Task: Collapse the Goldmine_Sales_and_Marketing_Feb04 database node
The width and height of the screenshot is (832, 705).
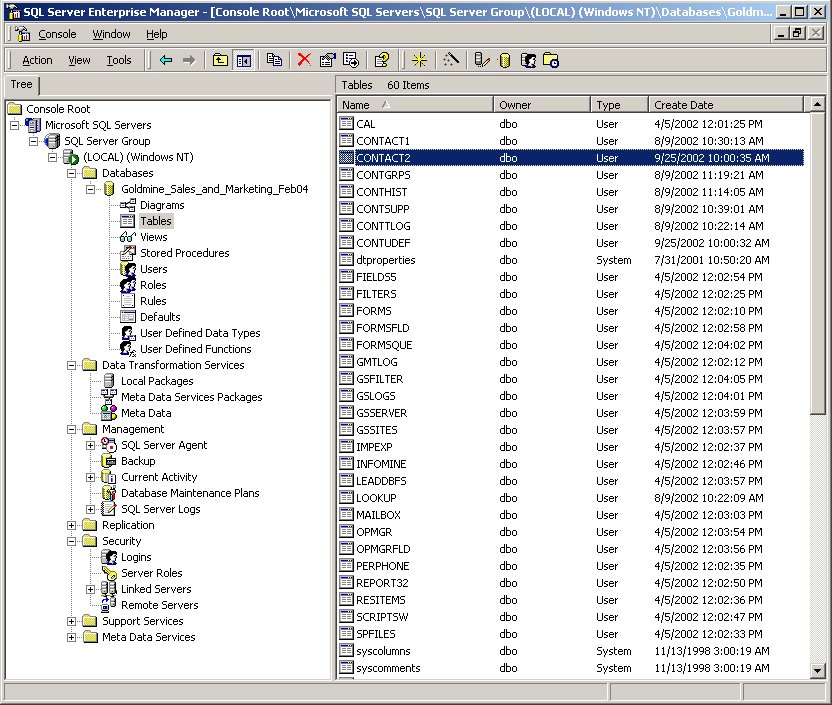Action: 91,189
